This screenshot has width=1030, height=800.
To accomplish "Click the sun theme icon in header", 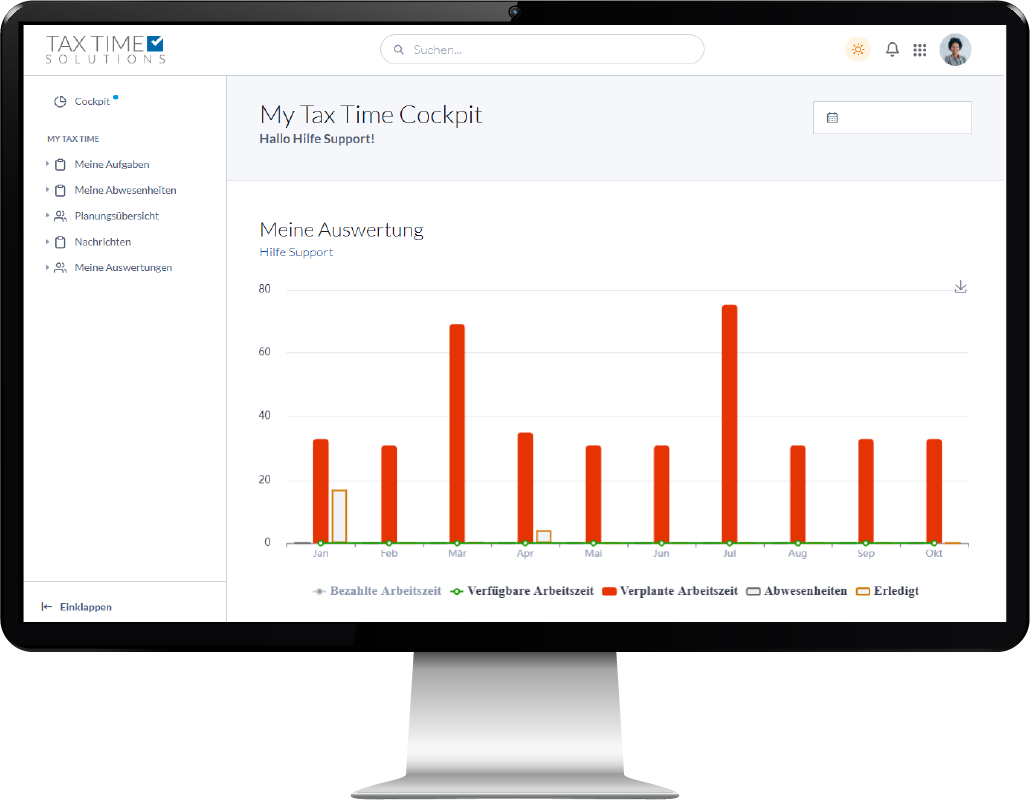I will tap(857, 49).
